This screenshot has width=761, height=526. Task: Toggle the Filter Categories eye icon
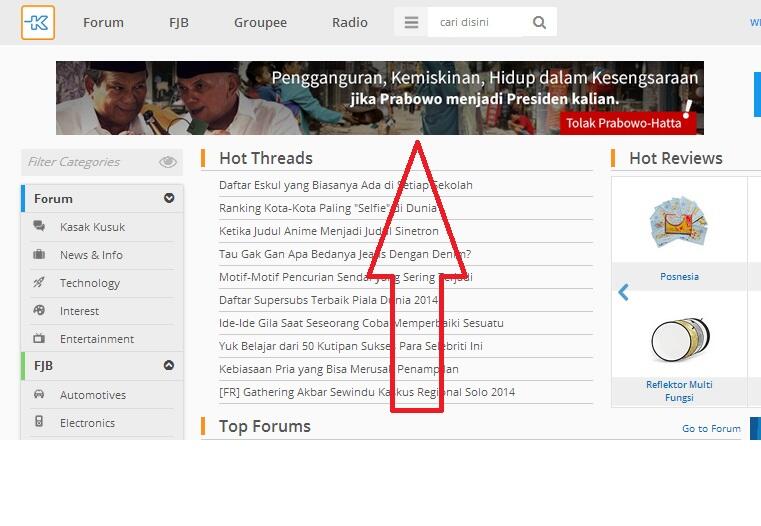pyautogui.click(x=167, y=162)
